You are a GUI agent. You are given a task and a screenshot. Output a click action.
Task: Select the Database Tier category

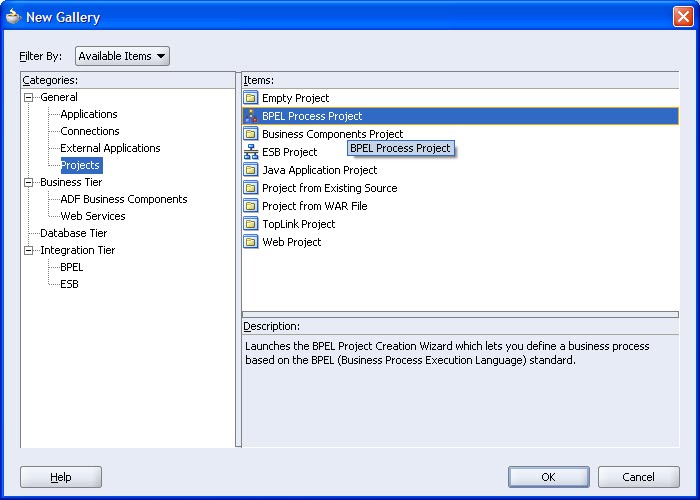click(74, 233)
